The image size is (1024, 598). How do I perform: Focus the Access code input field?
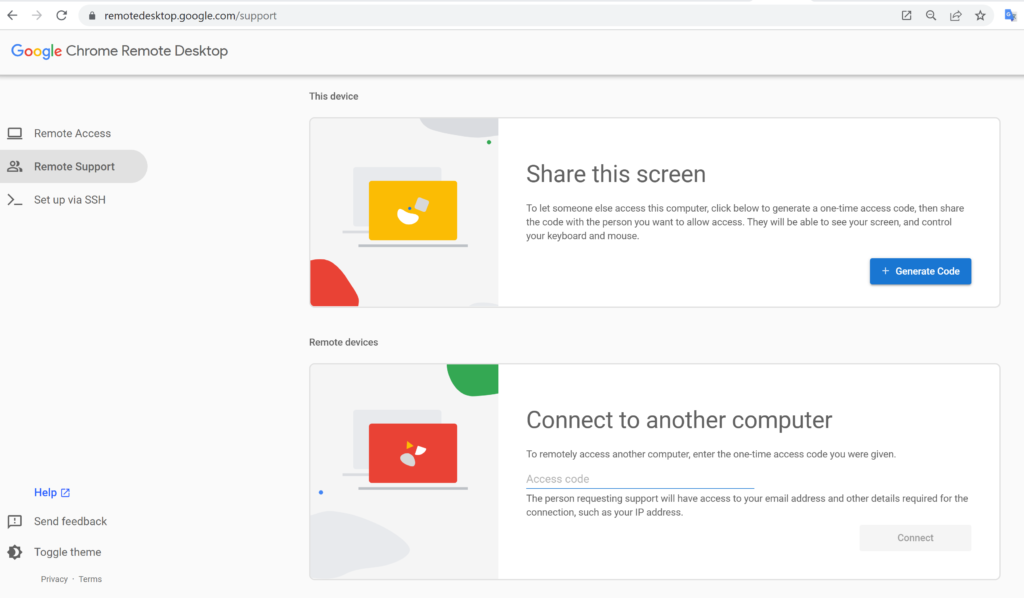pos(639,479)
